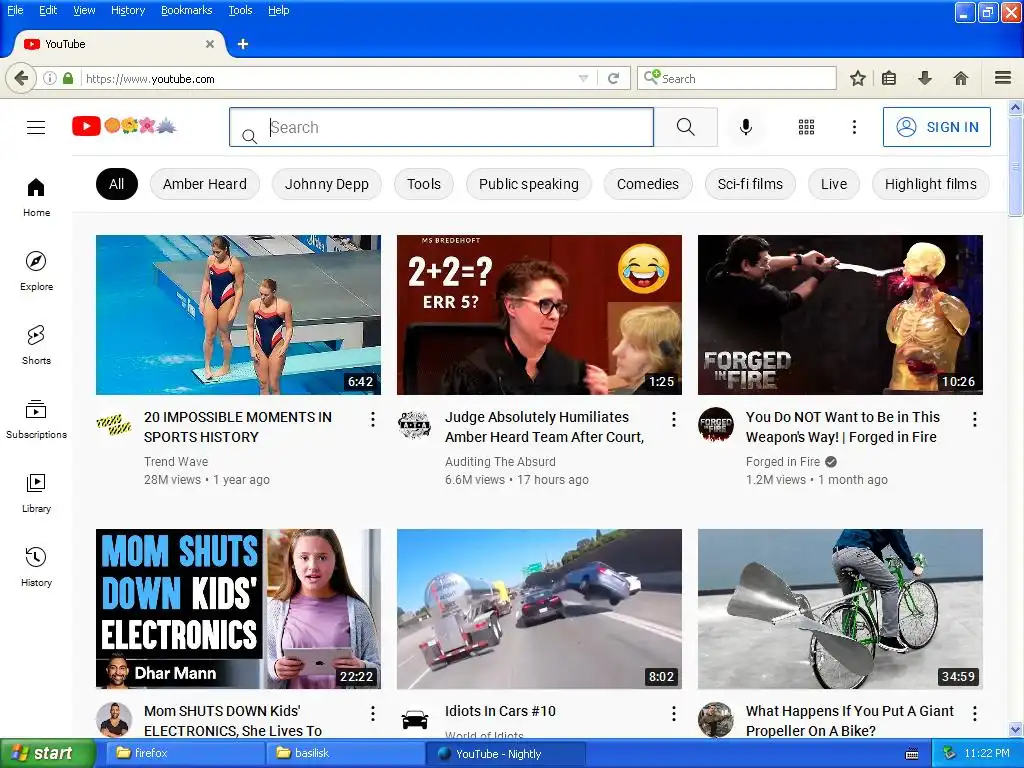Open the Bookmarks menu
This screenshot has width=1024, height=768.
(x=187, y=10)
